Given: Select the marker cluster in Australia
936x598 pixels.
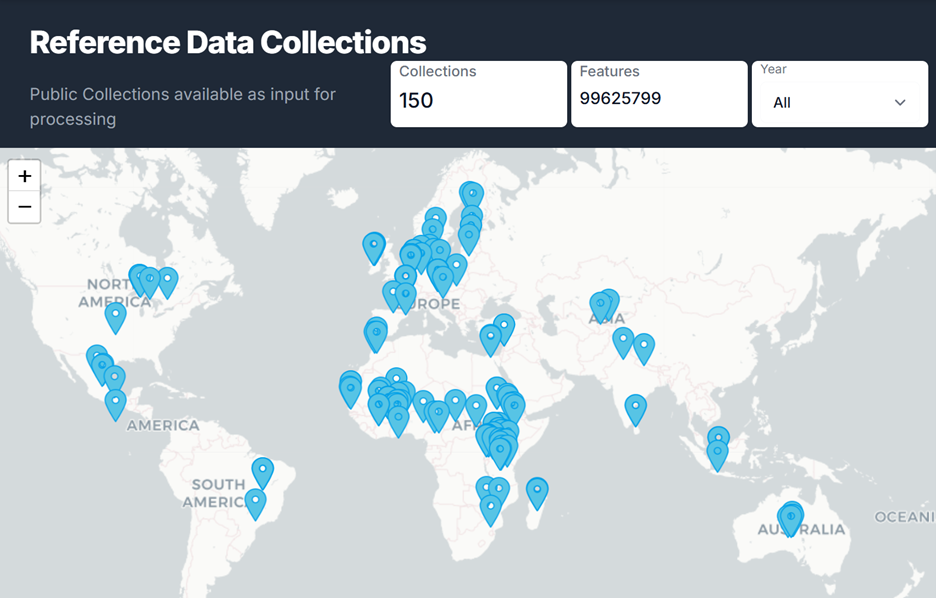Looking at the screenshot, I should 790,518.
